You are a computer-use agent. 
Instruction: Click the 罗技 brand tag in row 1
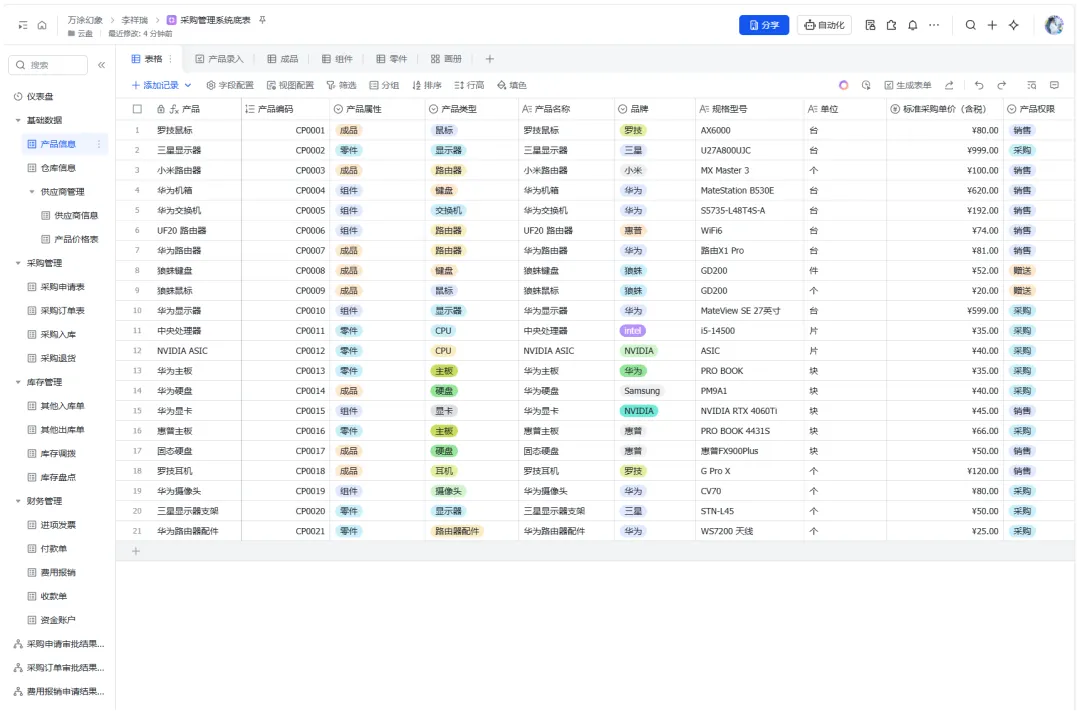pos(633,130)
